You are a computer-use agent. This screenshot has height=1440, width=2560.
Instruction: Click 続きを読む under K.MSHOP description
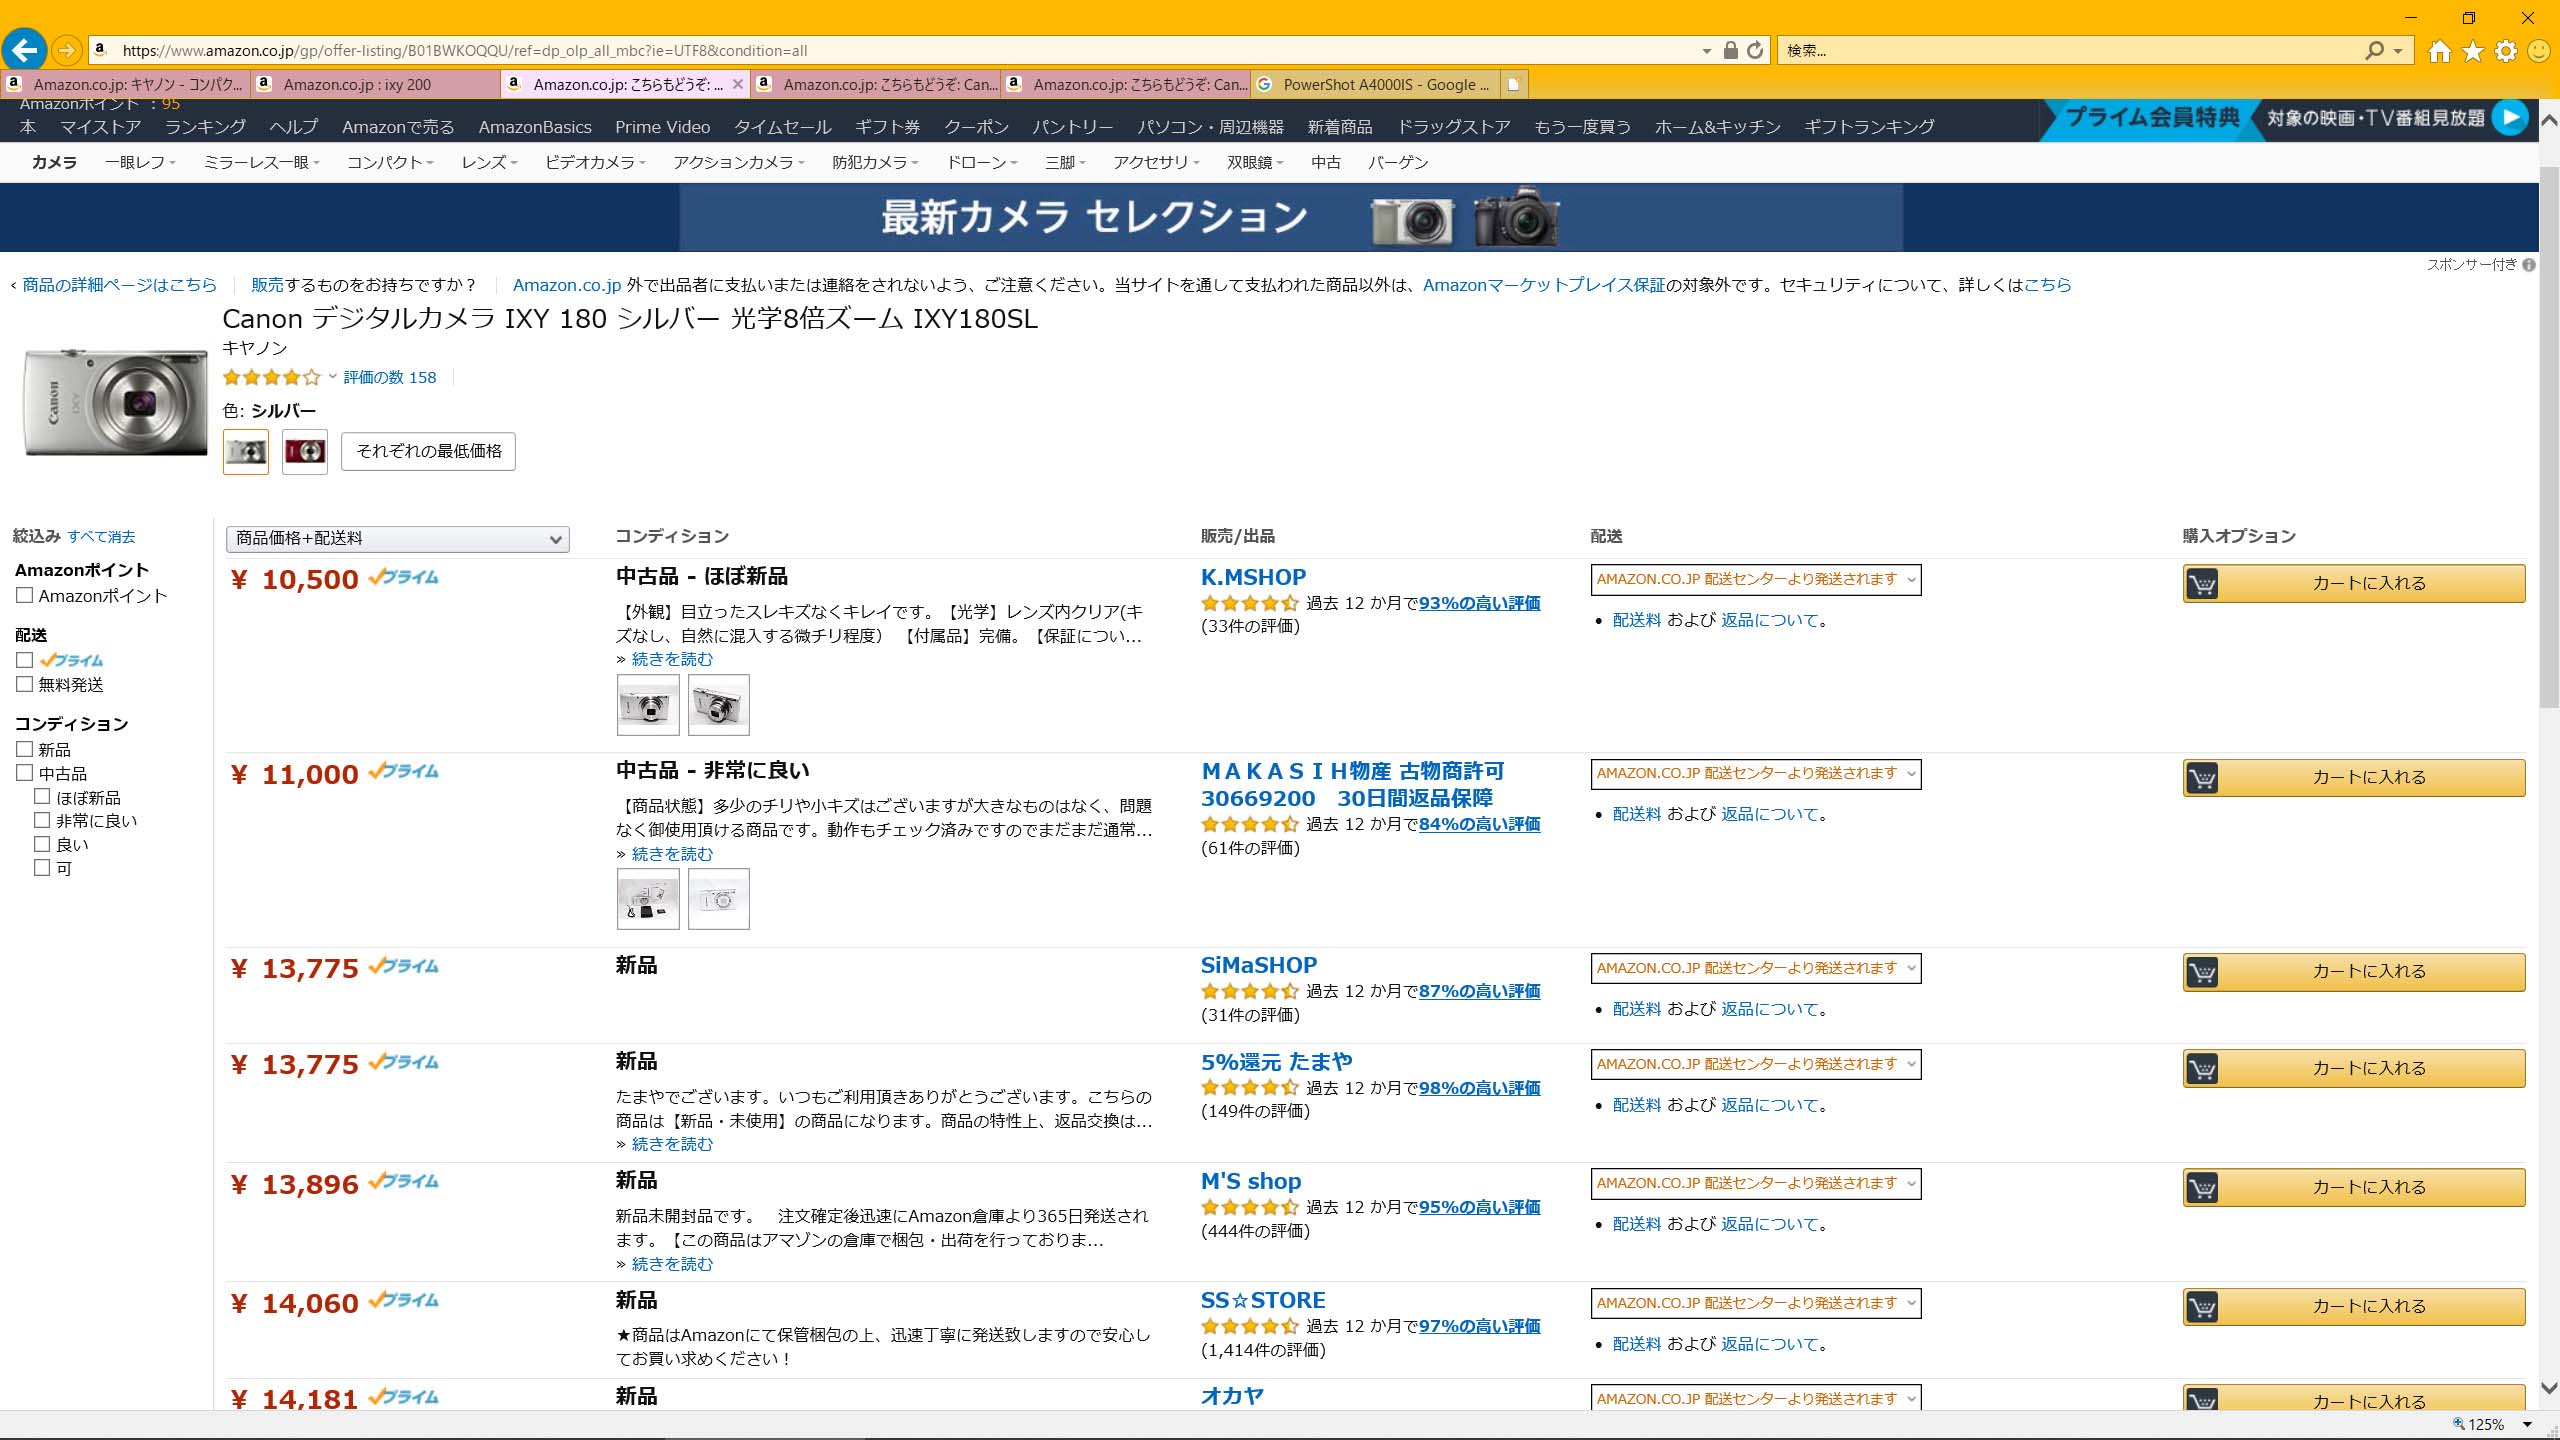point(672,659)
